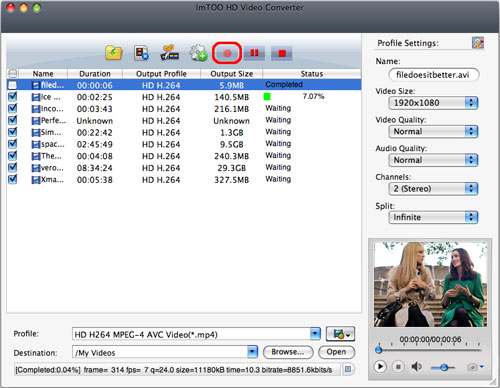Image resolution: width=500 pixels, height=388 pixels.
Task: Expand the Destination path dropdown
Action: (252, 352)
